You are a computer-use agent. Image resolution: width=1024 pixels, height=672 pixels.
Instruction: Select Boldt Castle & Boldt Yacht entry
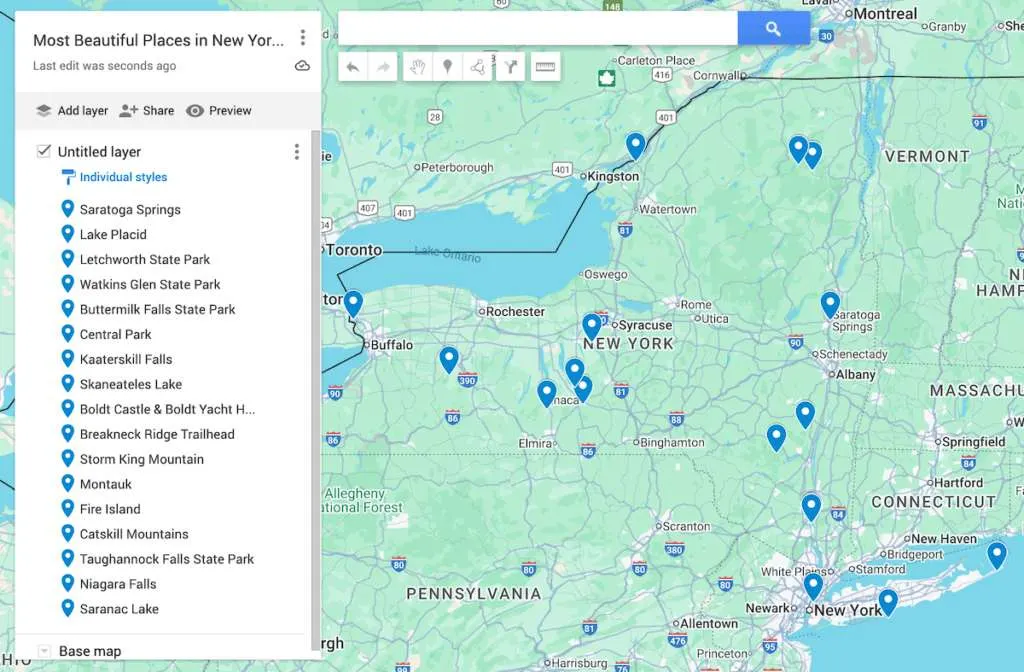tap(167, 409)
